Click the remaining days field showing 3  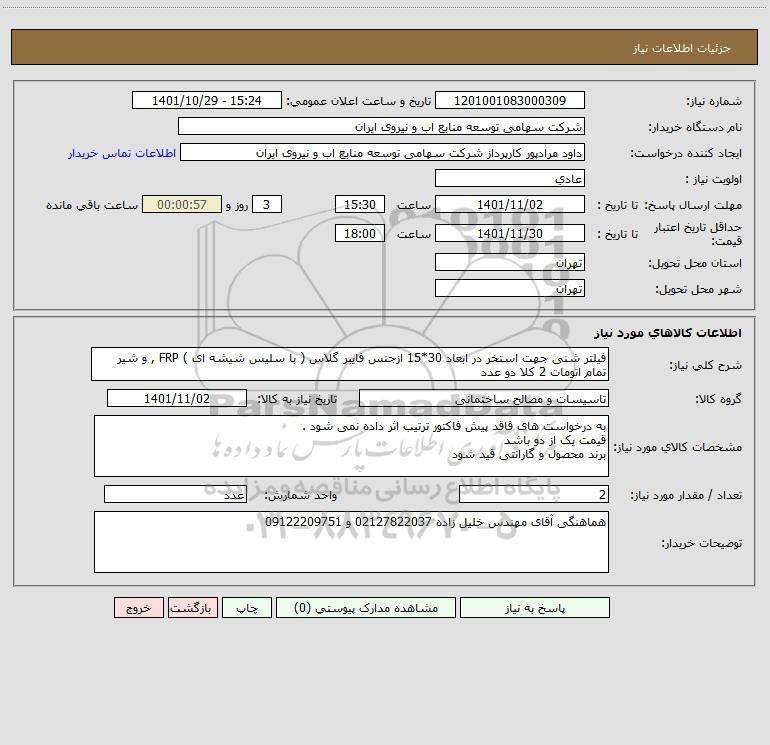[x=267, y=204]
